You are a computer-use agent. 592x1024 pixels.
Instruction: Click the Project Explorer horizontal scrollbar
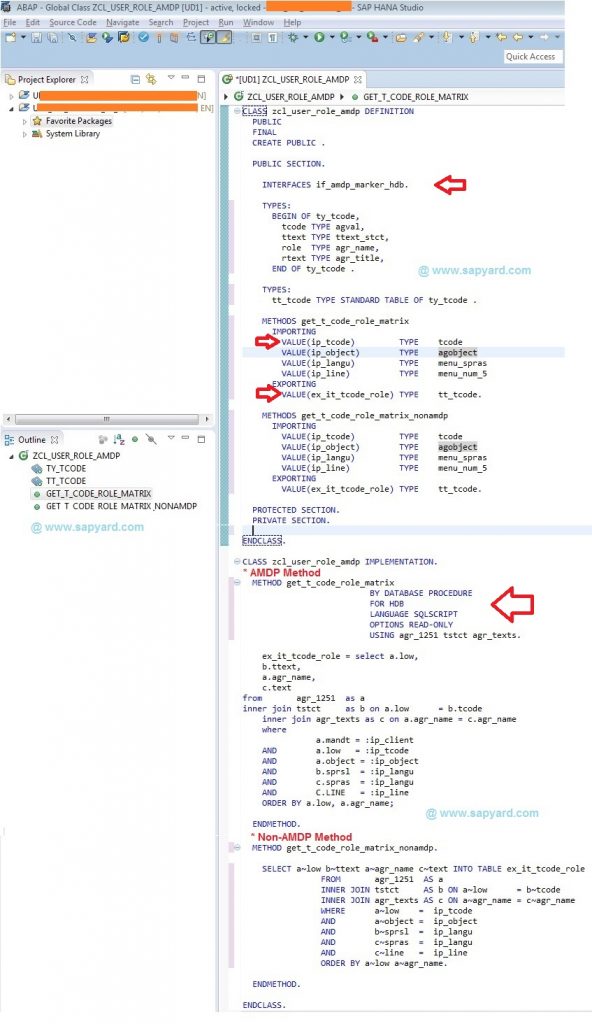[107, 419]
